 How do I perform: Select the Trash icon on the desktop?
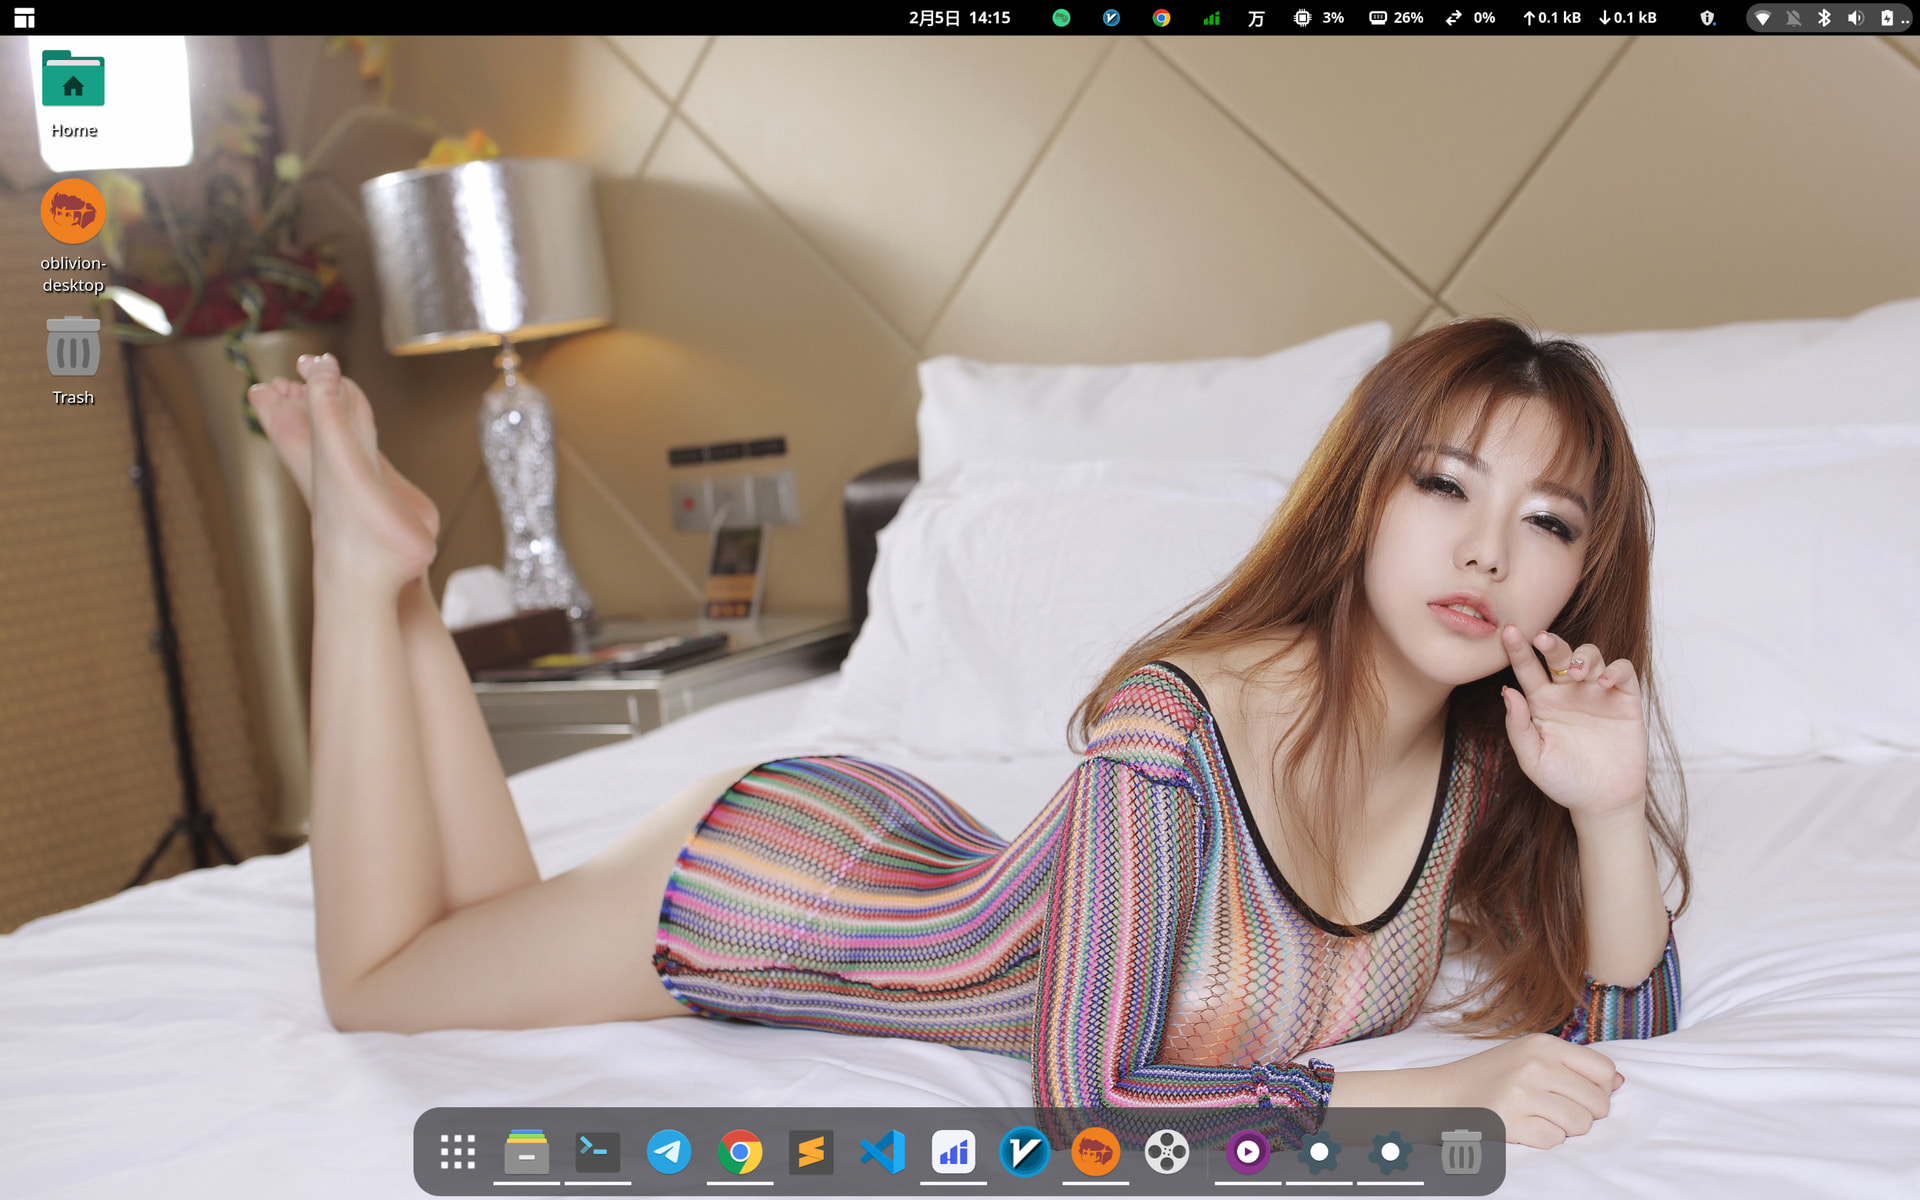click(x=73, y=361)
